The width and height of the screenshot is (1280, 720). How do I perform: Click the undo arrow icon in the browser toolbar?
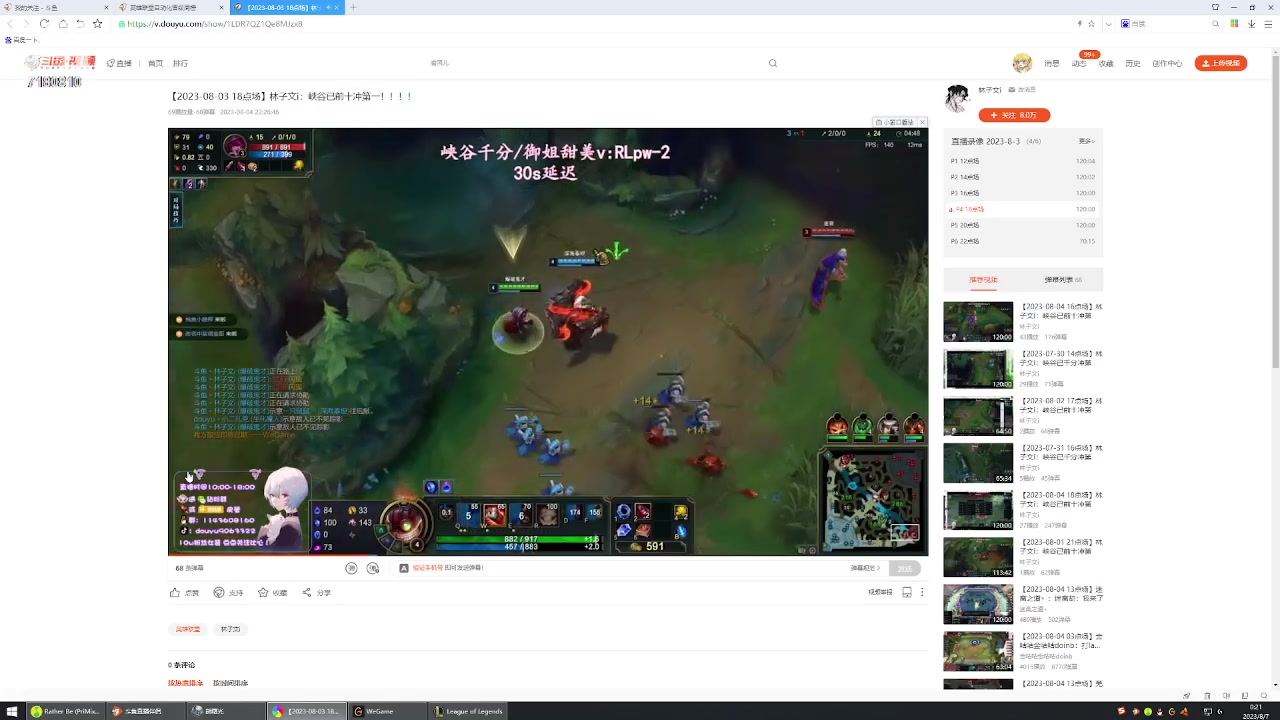click(x=80, y=23)
